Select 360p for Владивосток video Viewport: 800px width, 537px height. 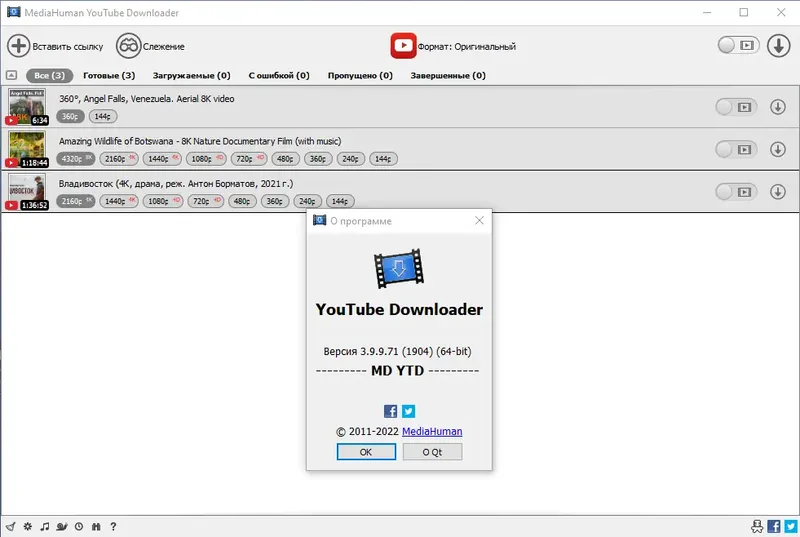(x=274, y=201)
